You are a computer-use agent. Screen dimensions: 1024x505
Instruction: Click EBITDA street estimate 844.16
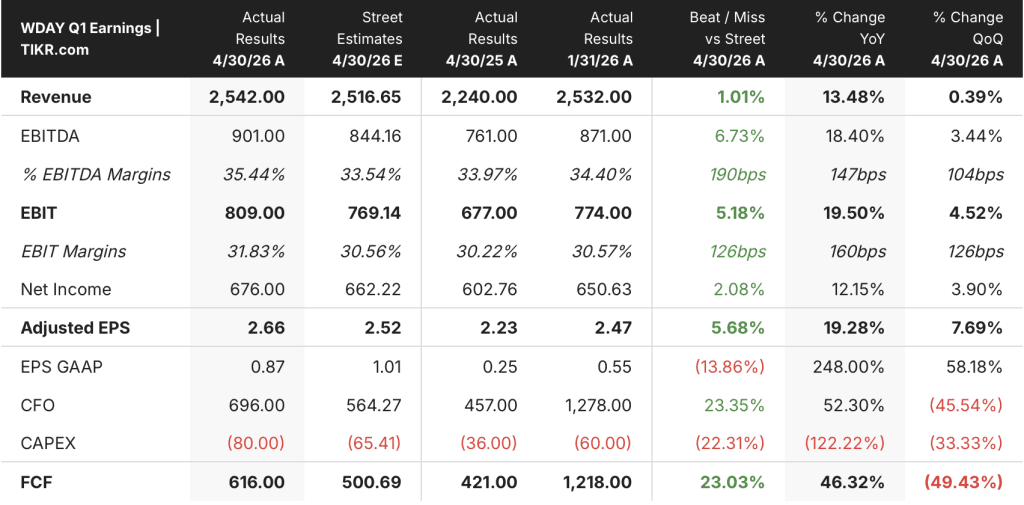(x=374, y=137)
